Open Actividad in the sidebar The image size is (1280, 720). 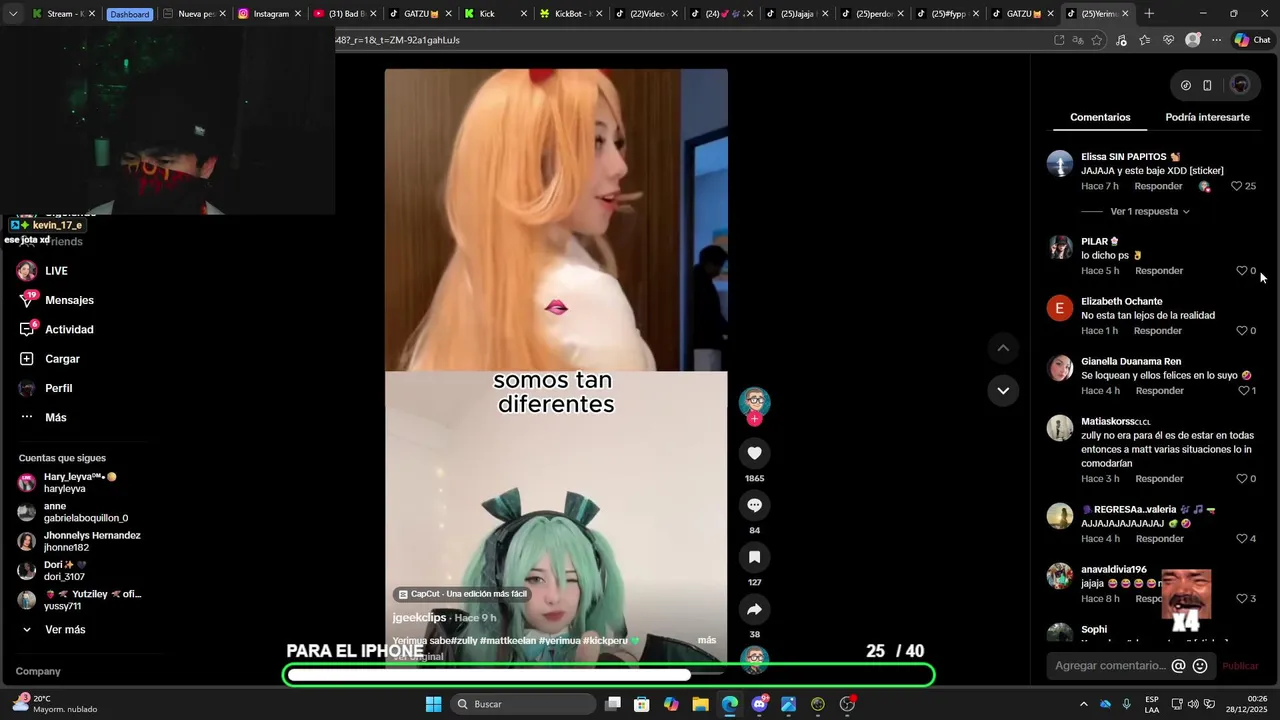[x=69, y=329]
